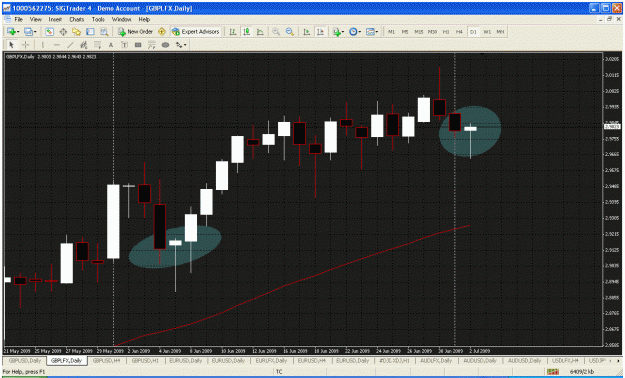Image resolution: width=625 pixels, height=378 pixels.
Task: Toggle chart Auto Scroll
Action: (x=307, y=32)
